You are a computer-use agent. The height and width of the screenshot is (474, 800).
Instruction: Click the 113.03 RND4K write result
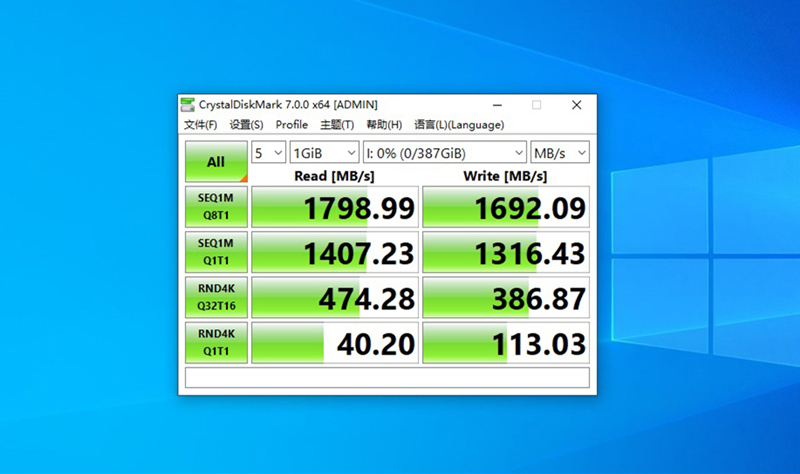coord(506,343)
